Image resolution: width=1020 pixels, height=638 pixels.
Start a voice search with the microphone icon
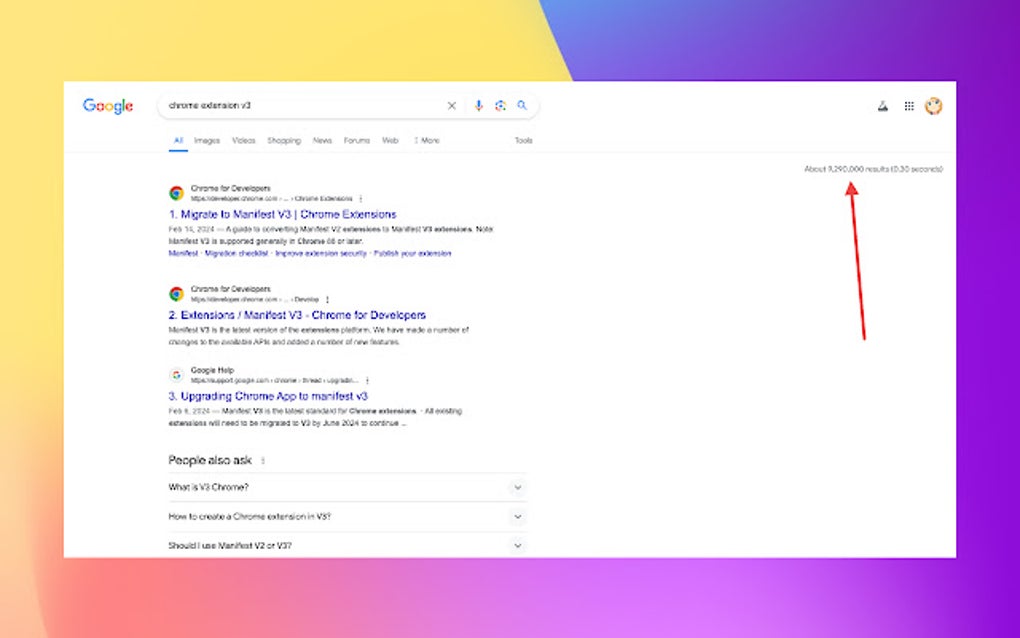pyautogui.click(x=478, y=105)
